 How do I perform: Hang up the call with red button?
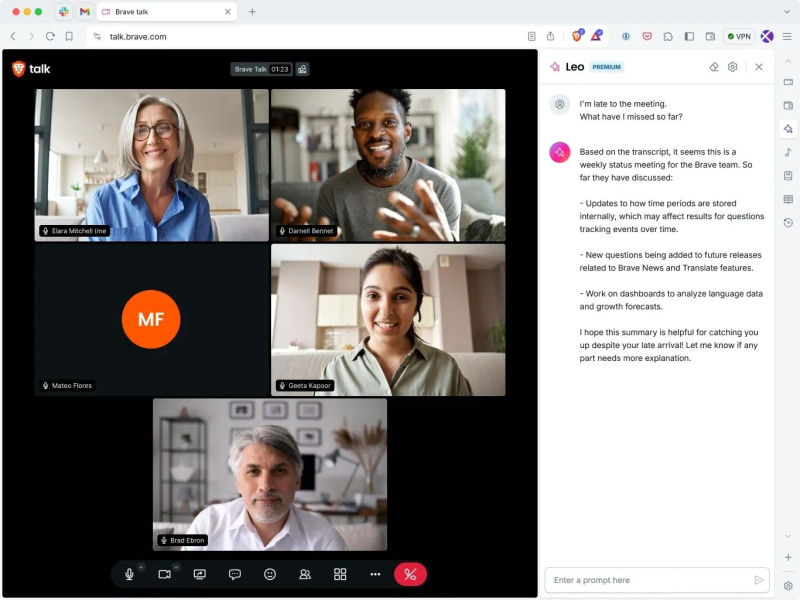(x=410, y=574)
